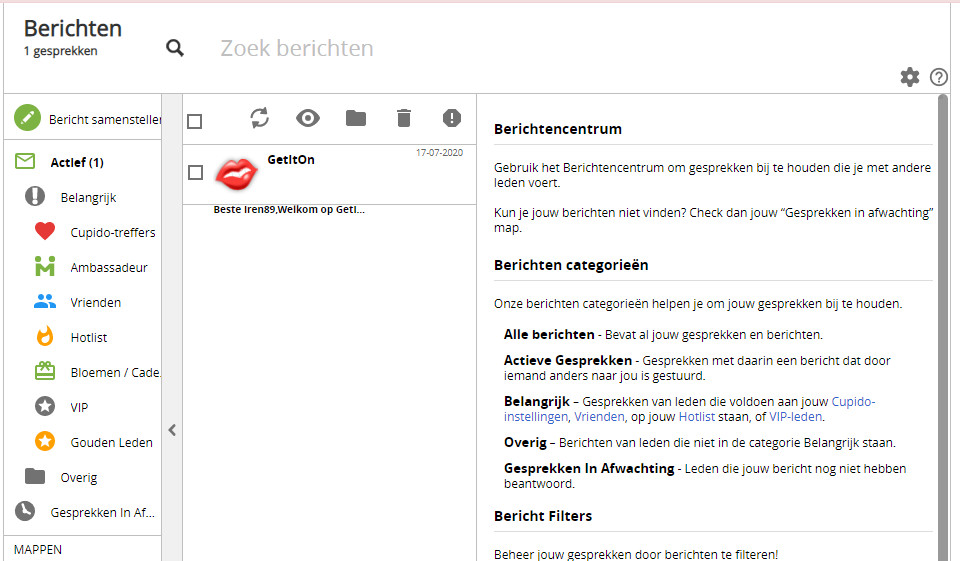Click the Zoek berichten search field
The height and width of the screenshot is (561, 960).
click(x=400, y=48)
